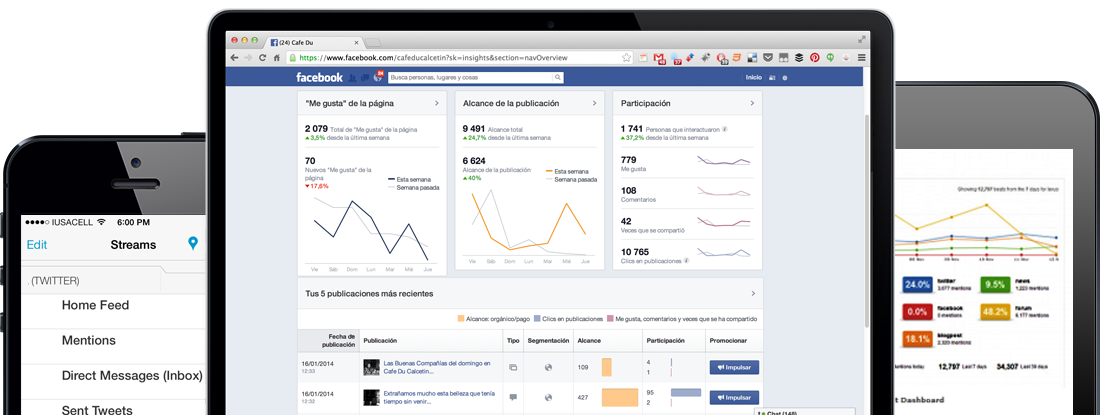1100x415 pixels.
Task: Expand 'Tus 5 publicaciones más recientes' chevron
Action: click(x=753, y=294)
